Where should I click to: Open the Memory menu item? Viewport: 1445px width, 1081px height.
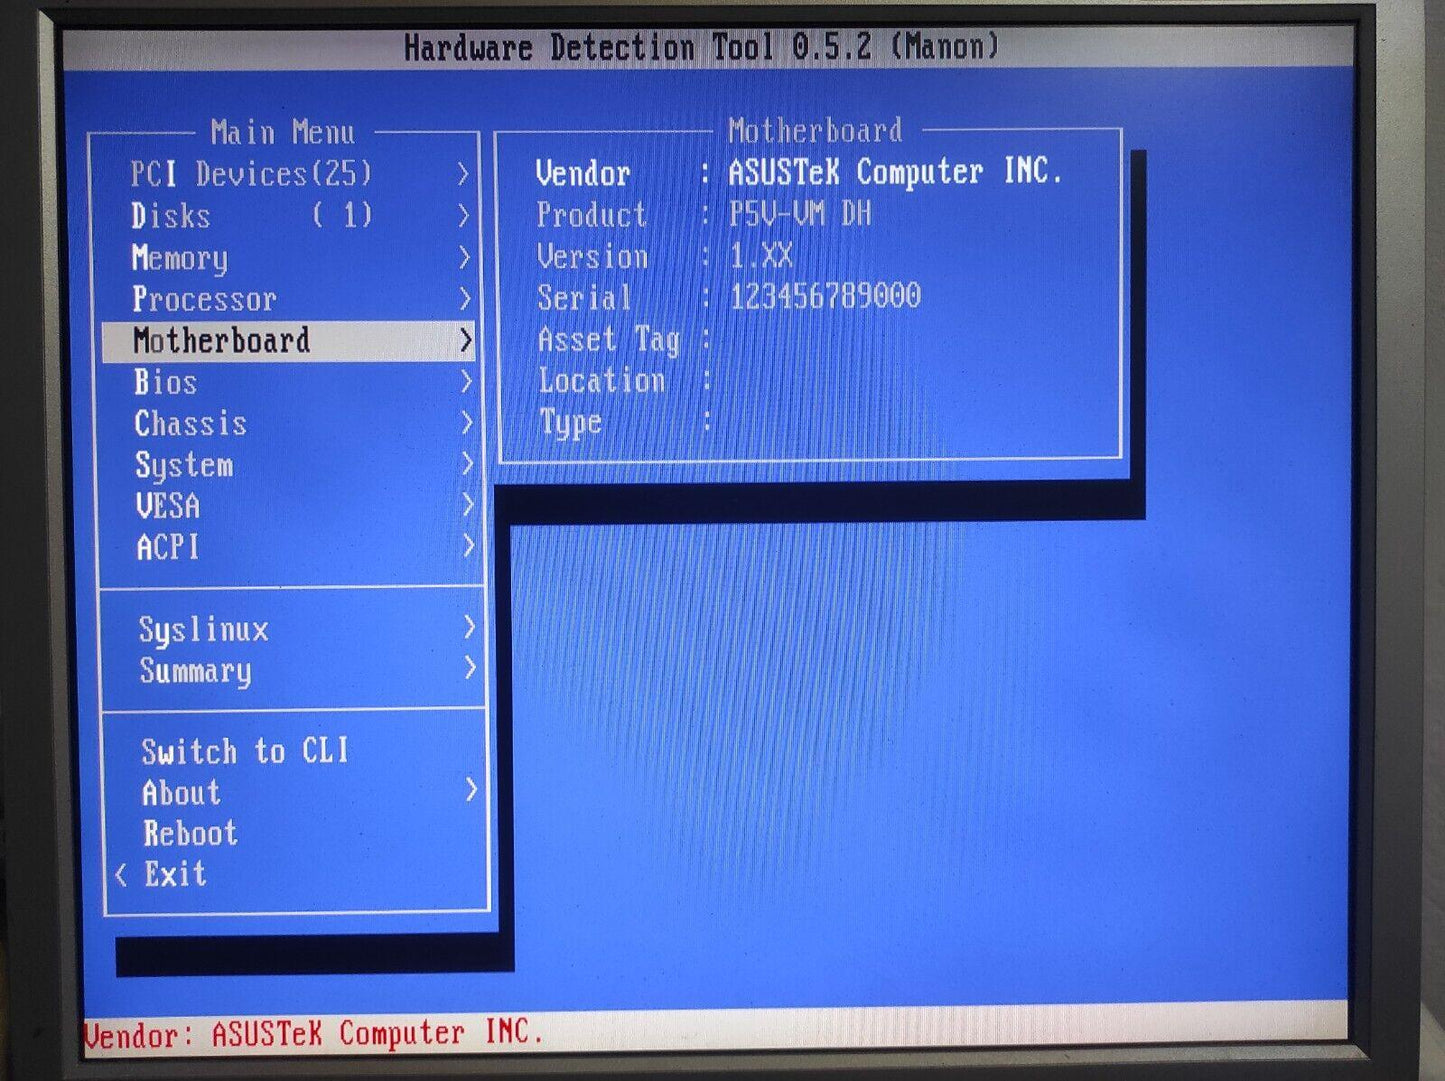pyautogui.click(x=180, y=258)
